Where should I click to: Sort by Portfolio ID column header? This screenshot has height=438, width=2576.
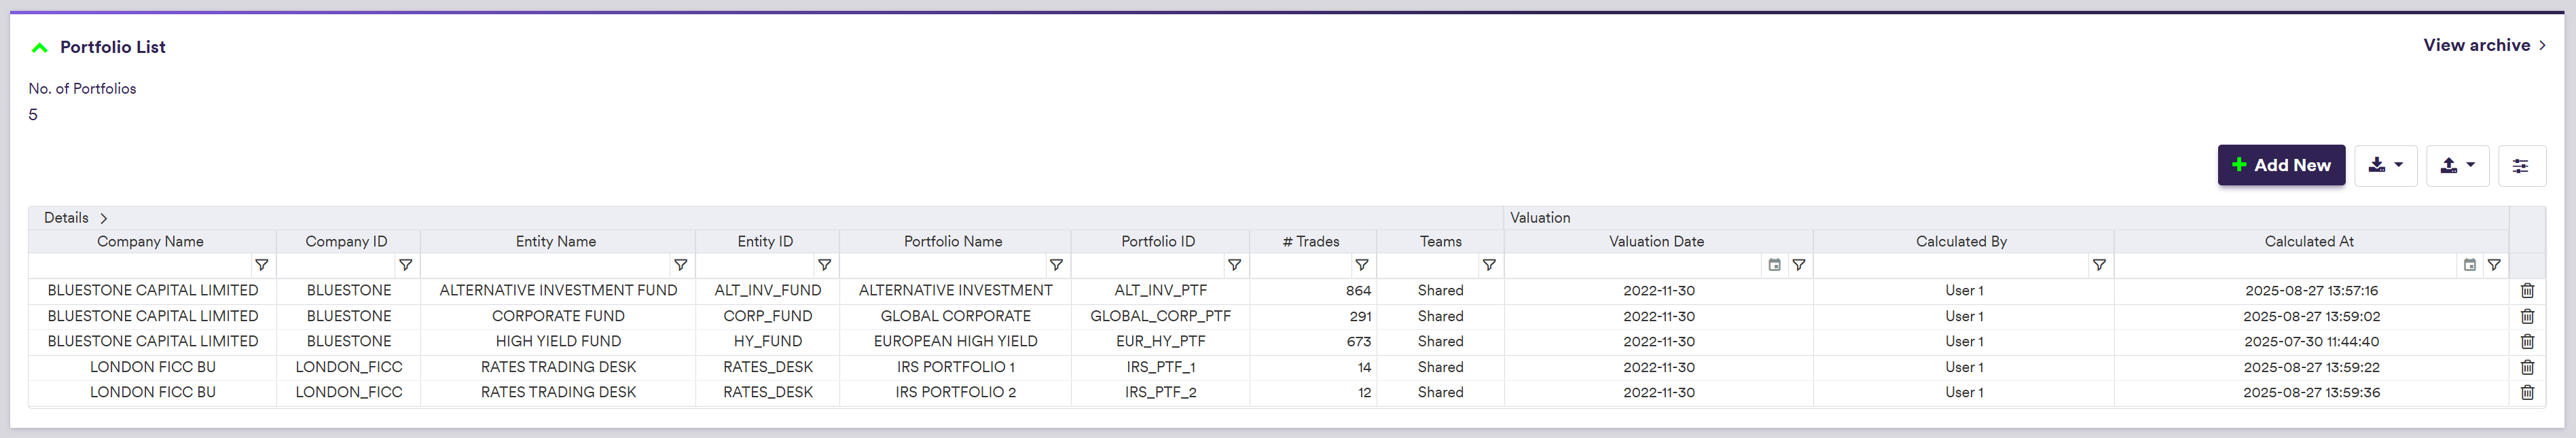1157,241
